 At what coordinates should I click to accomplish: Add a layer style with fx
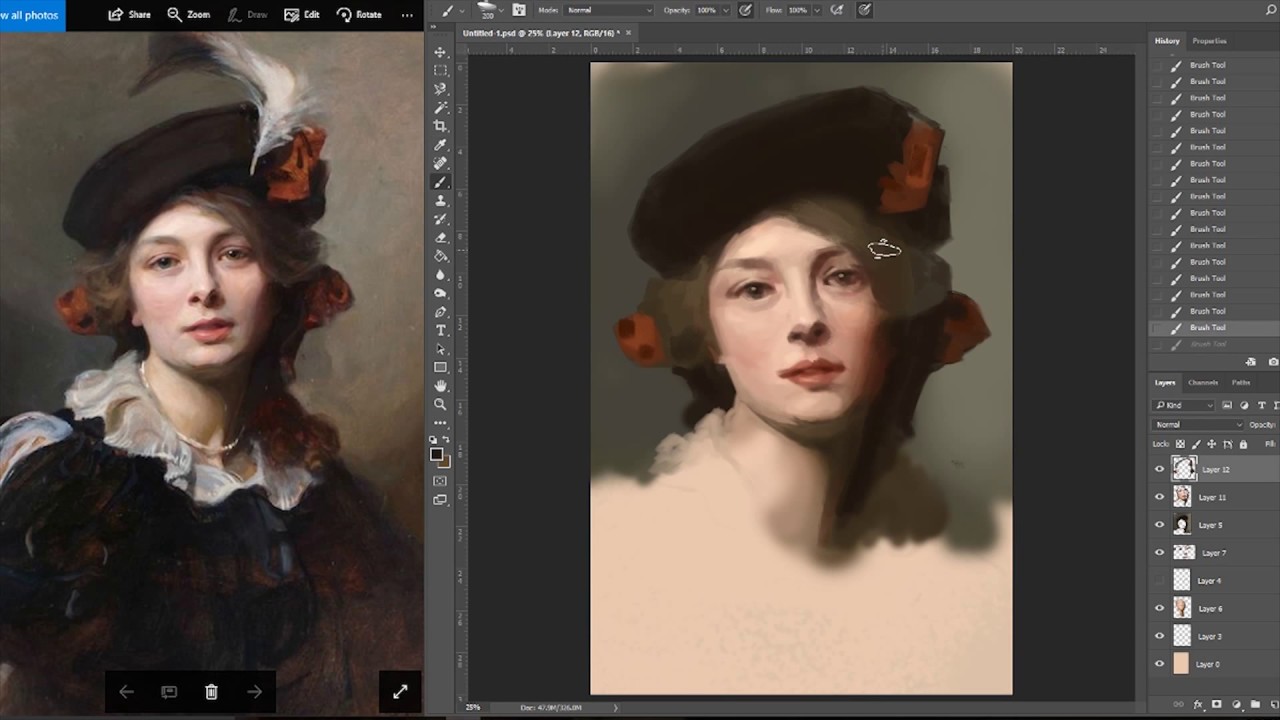point(1198,705)
